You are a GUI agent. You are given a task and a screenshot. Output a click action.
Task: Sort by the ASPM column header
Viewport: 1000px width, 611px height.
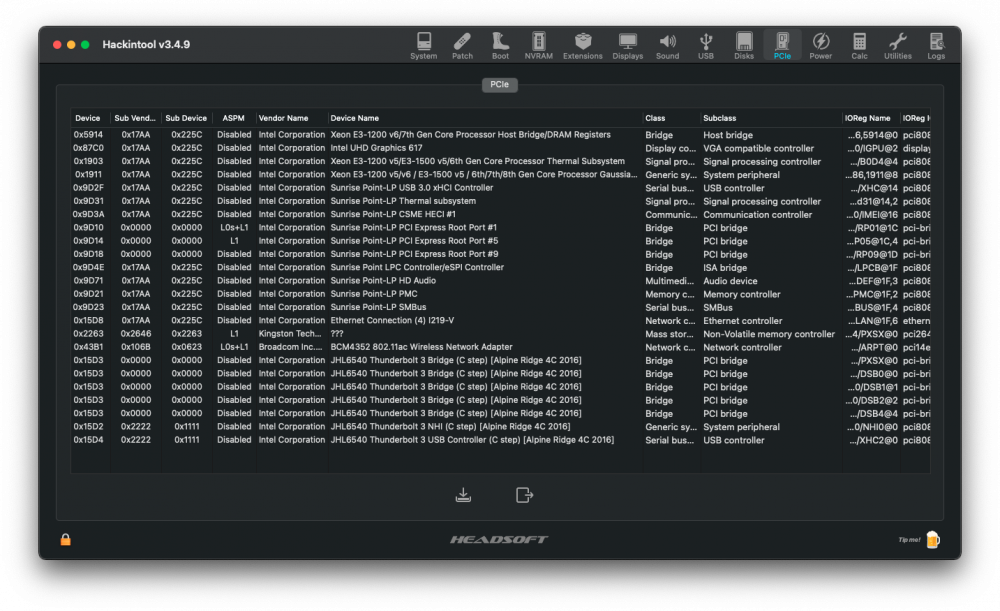tap(233, 118)
